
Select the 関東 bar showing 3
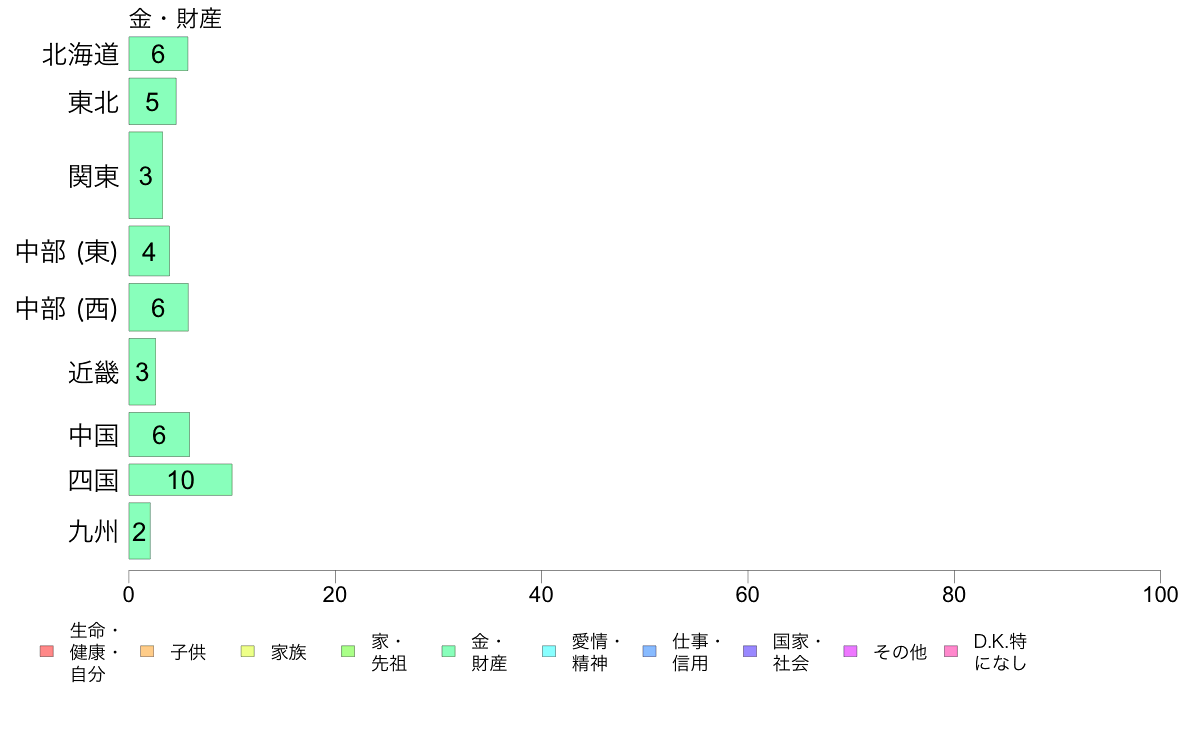click(145, 175)
